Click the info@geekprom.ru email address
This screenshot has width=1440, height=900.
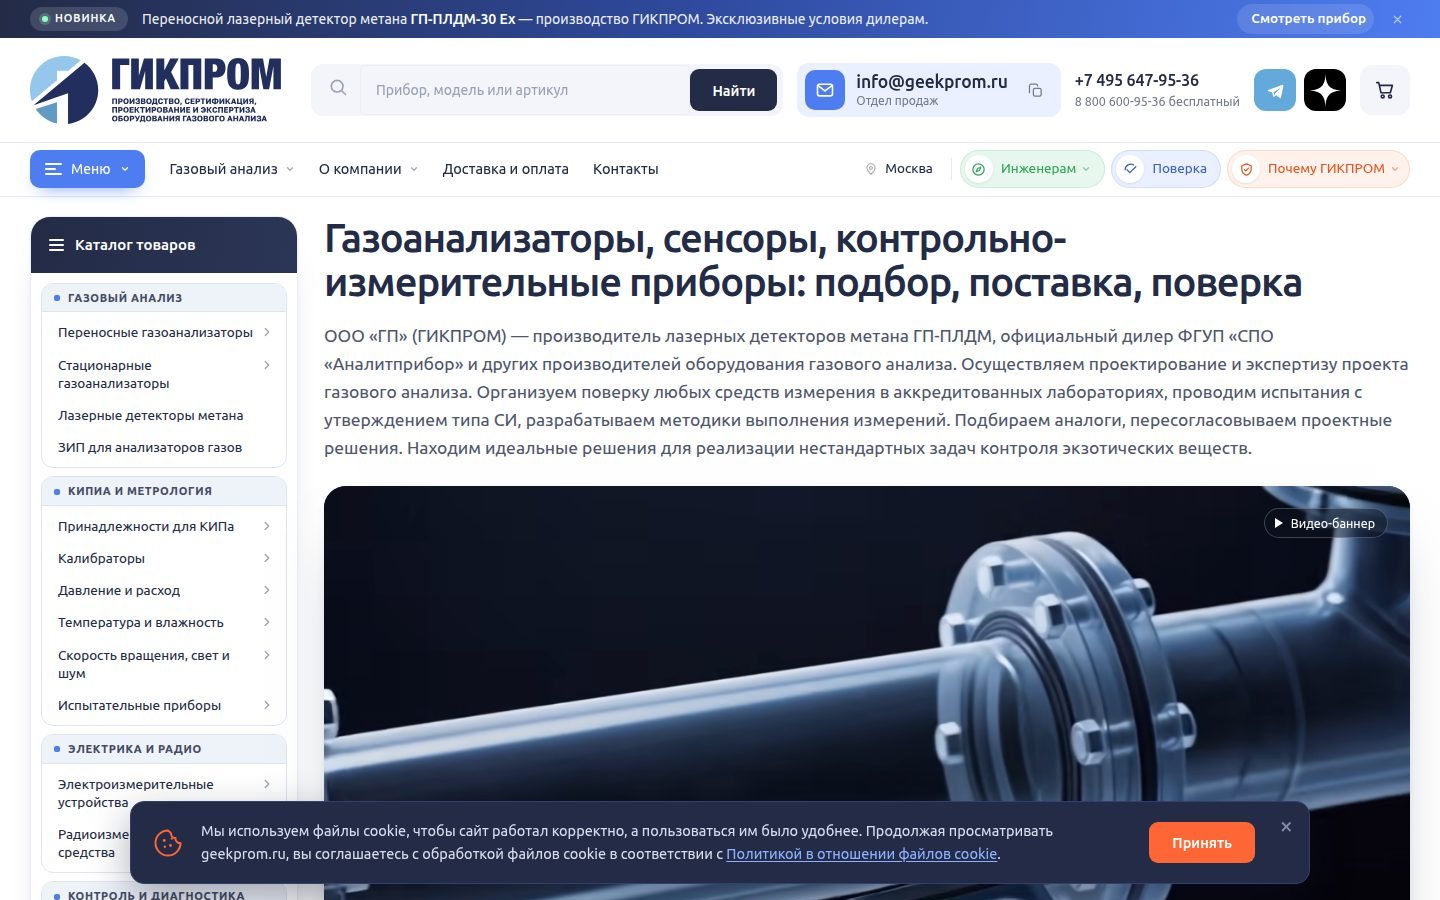(x=932, y=82)
